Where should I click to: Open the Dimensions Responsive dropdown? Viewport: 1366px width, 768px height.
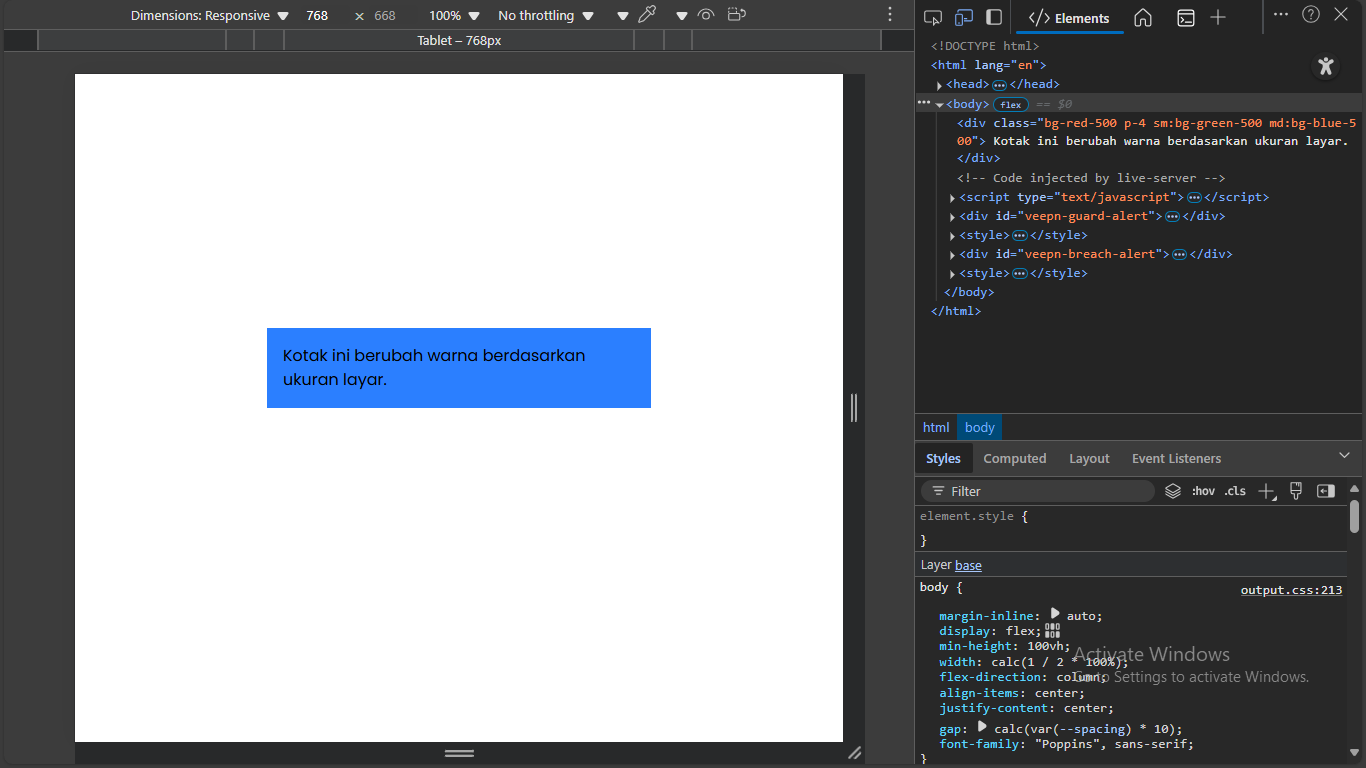point(209,16)
